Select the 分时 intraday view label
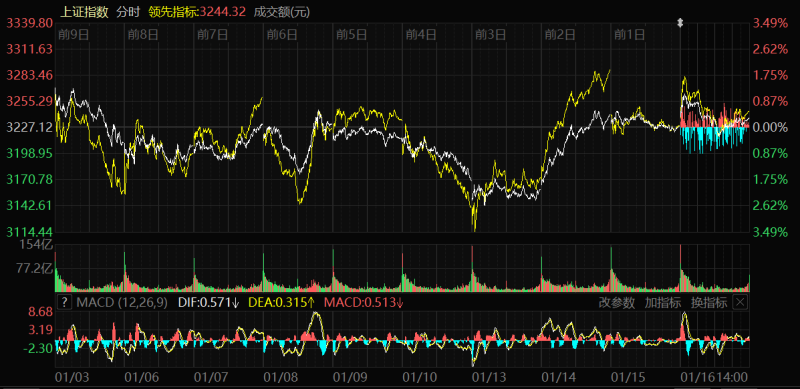Viewport: 800px width, 389px height. [x=128, y=12]
